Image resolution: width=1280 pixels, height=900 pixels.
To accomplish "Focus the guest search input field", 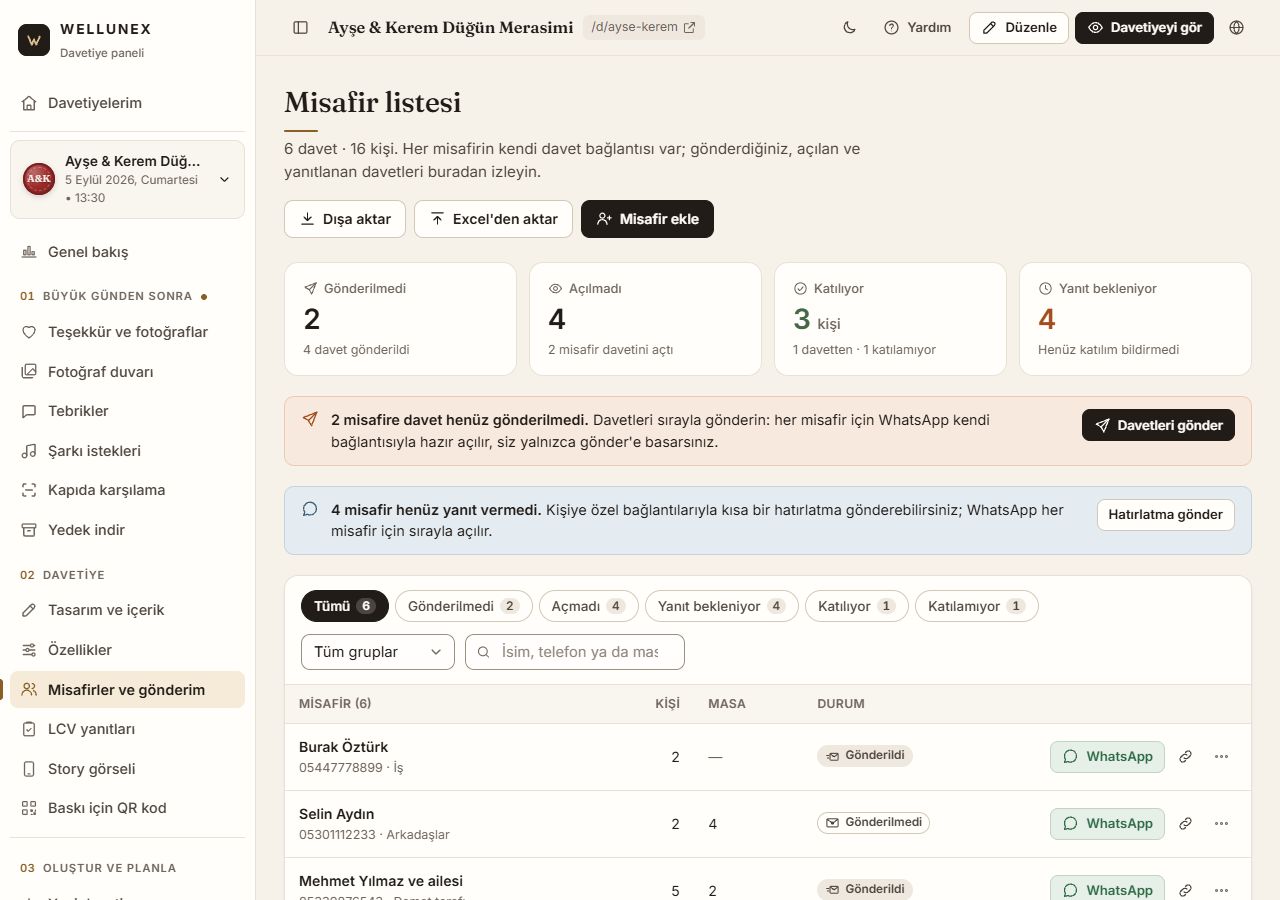I will coord(575,652).
